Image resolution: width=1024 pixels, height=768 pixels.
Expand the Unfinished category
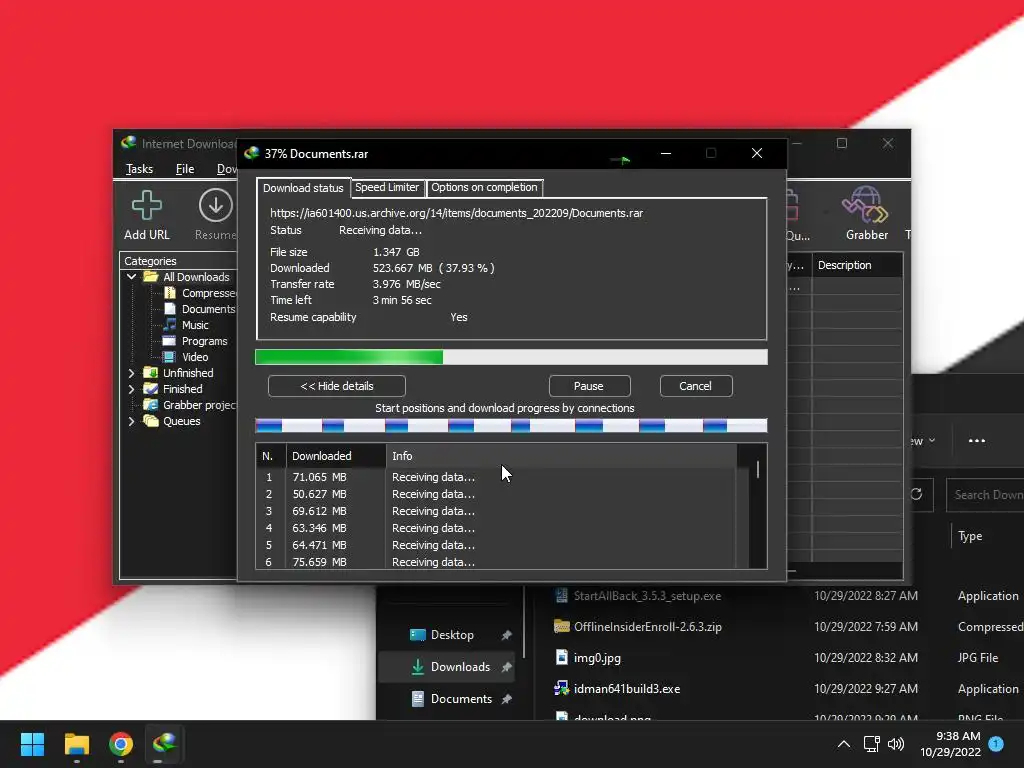click(x=131, y=373)
